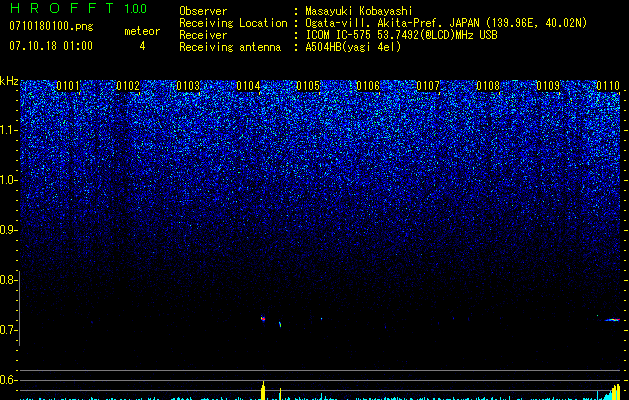Click the 0.9 kHz axis label
Viewport: 629px width, 400px height.
(9, 230)
